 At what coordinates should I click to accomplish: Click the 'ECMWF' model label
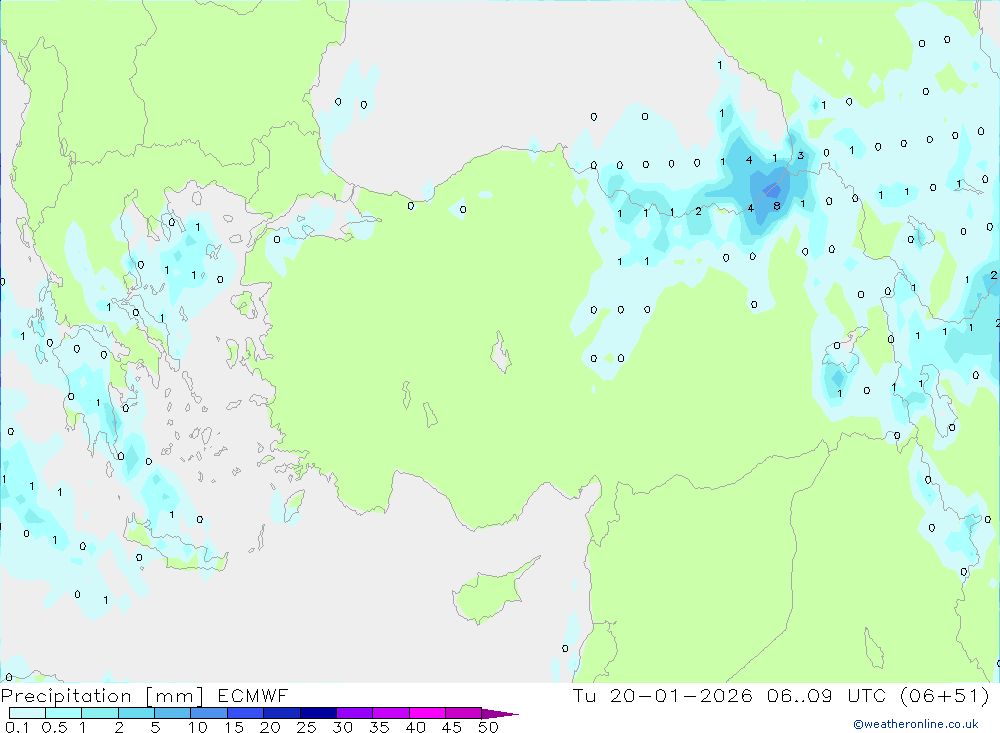point(253,696)
